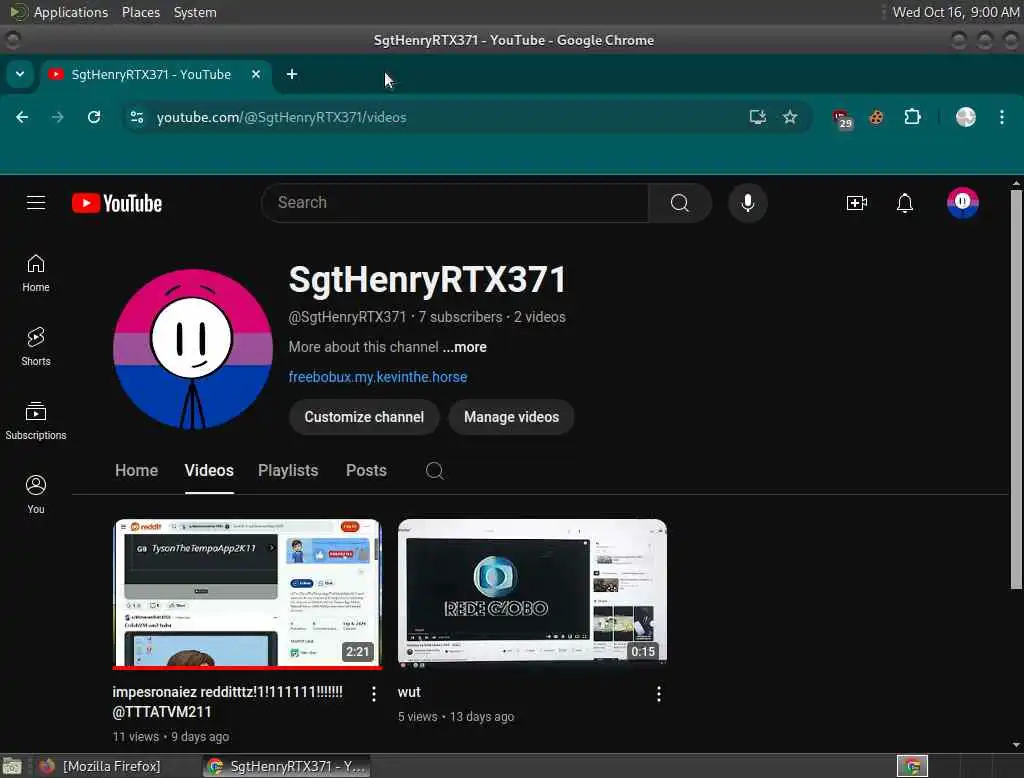Start voice search with microphone icon

[x=748, y=203]
